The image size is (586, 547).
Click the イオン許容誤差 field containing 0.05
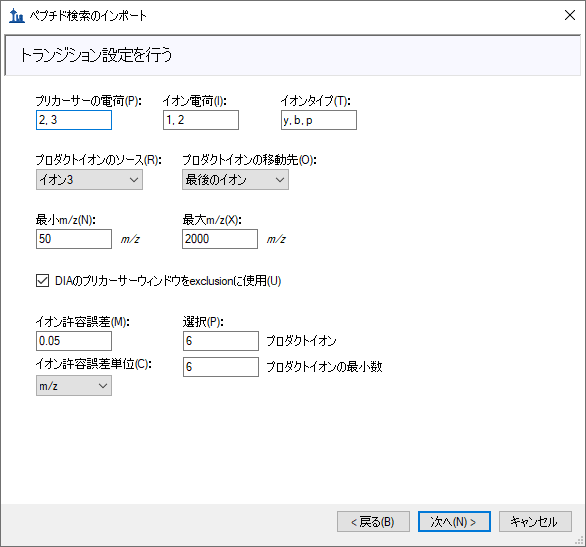click(x=74, y=341)
